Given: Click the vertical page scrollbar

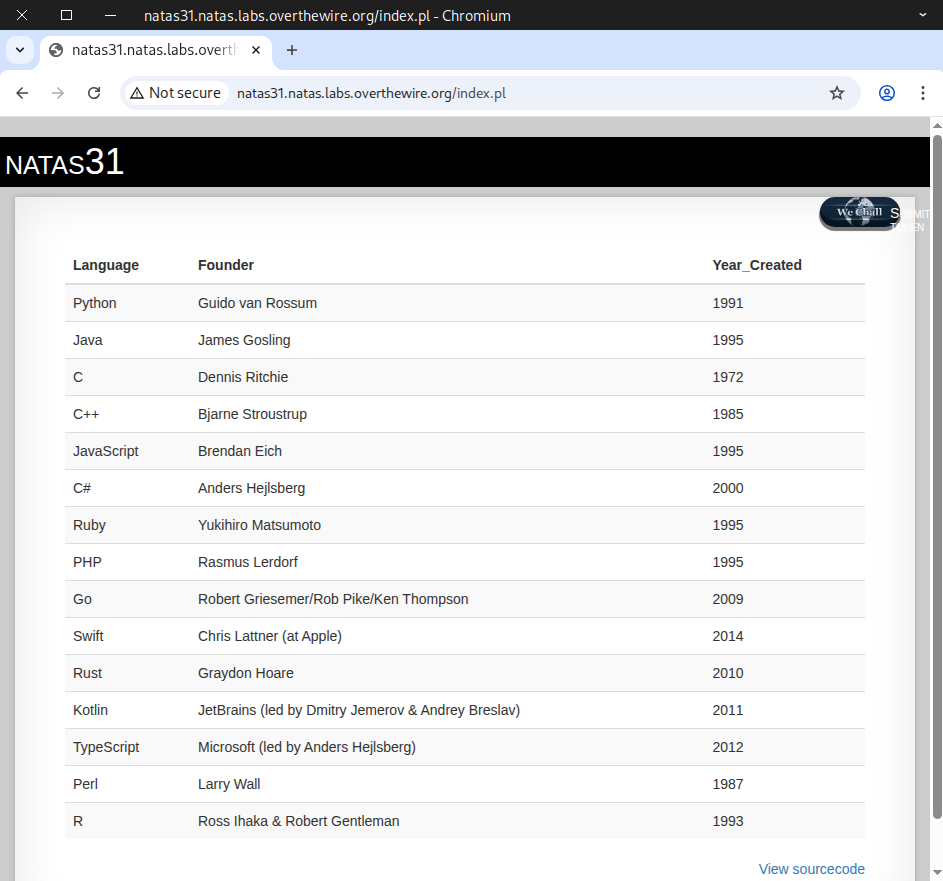Looking at the screenshot, I should pos(937,500).
